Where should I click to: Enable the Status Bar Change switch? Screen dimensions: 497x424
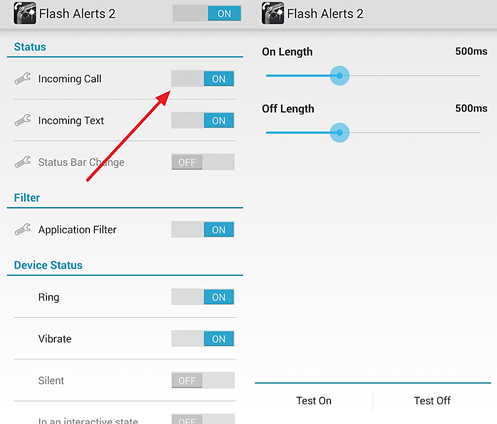[x=203, y=162]
